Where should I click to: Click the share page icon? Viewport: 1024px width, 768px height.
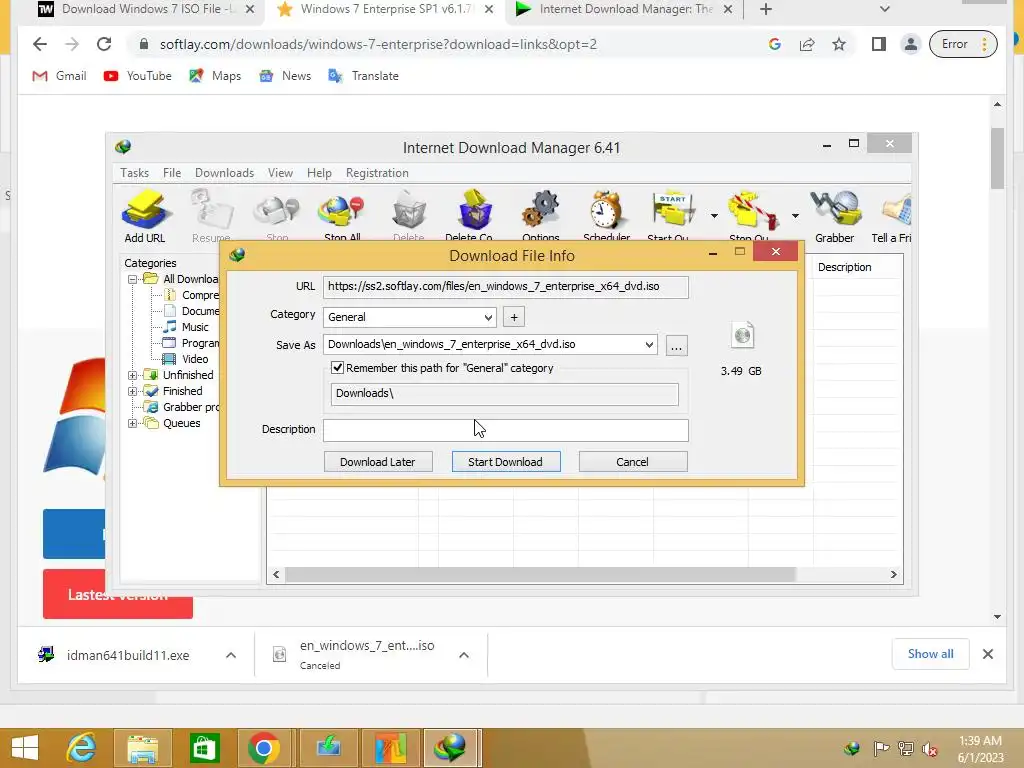pos(807,44)
